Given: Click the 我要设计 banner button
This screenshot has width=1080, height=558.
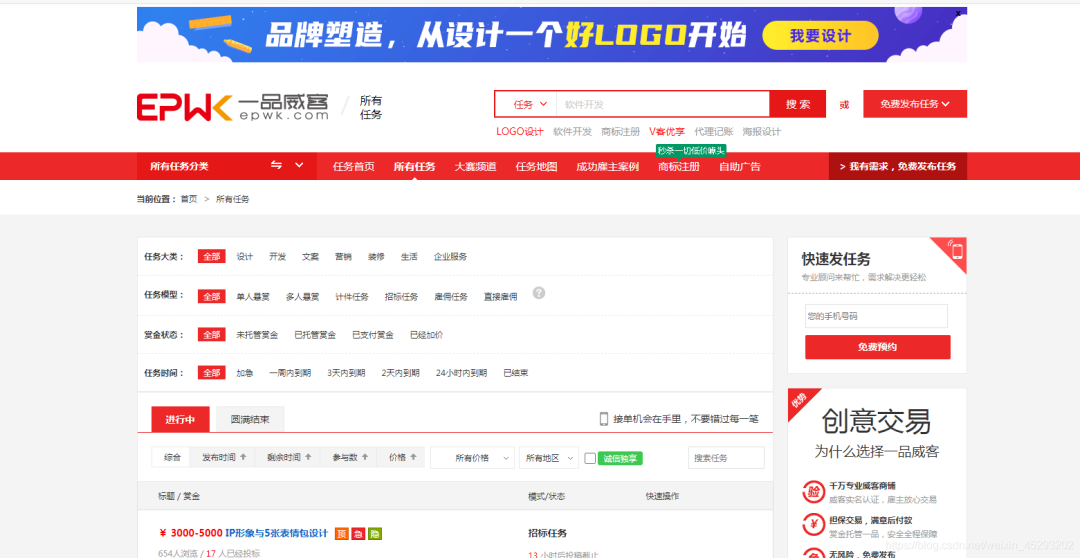Looking at the screenshot, I should (x=820, y=36).
